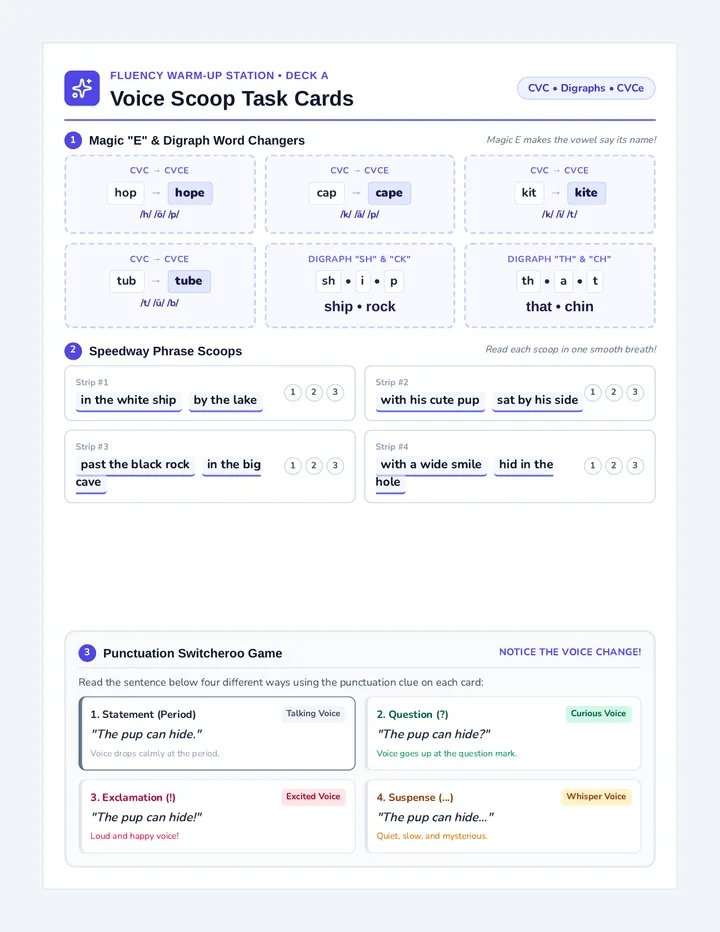Mark circle 1 on Strip #1
The height and width of the screenshot is (932, 720).
coord(293,392)
